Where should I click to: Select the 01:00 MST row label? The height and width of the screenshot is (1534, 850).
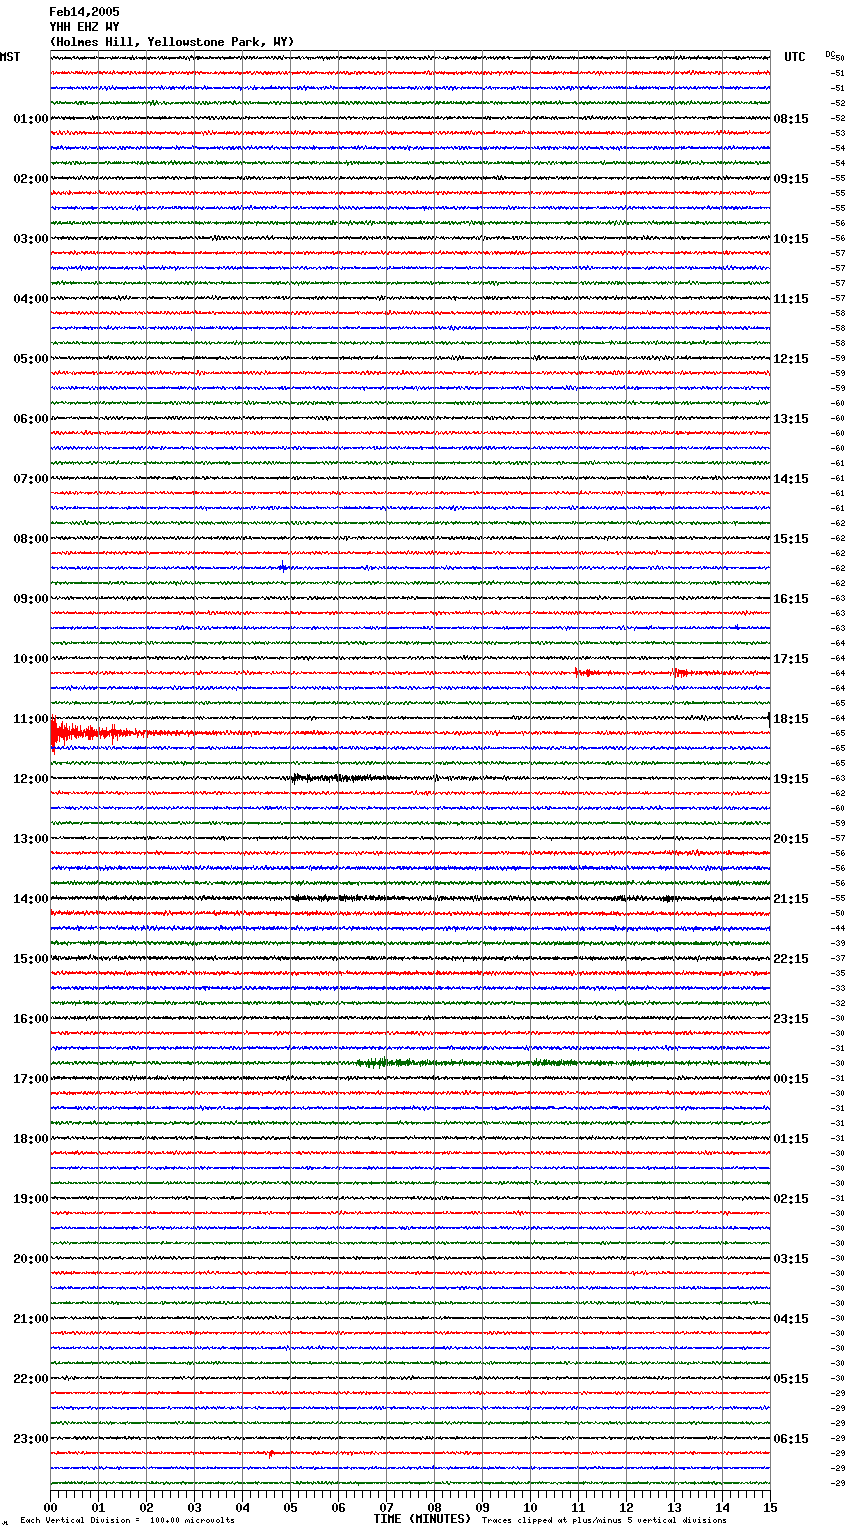click(31, 119)
